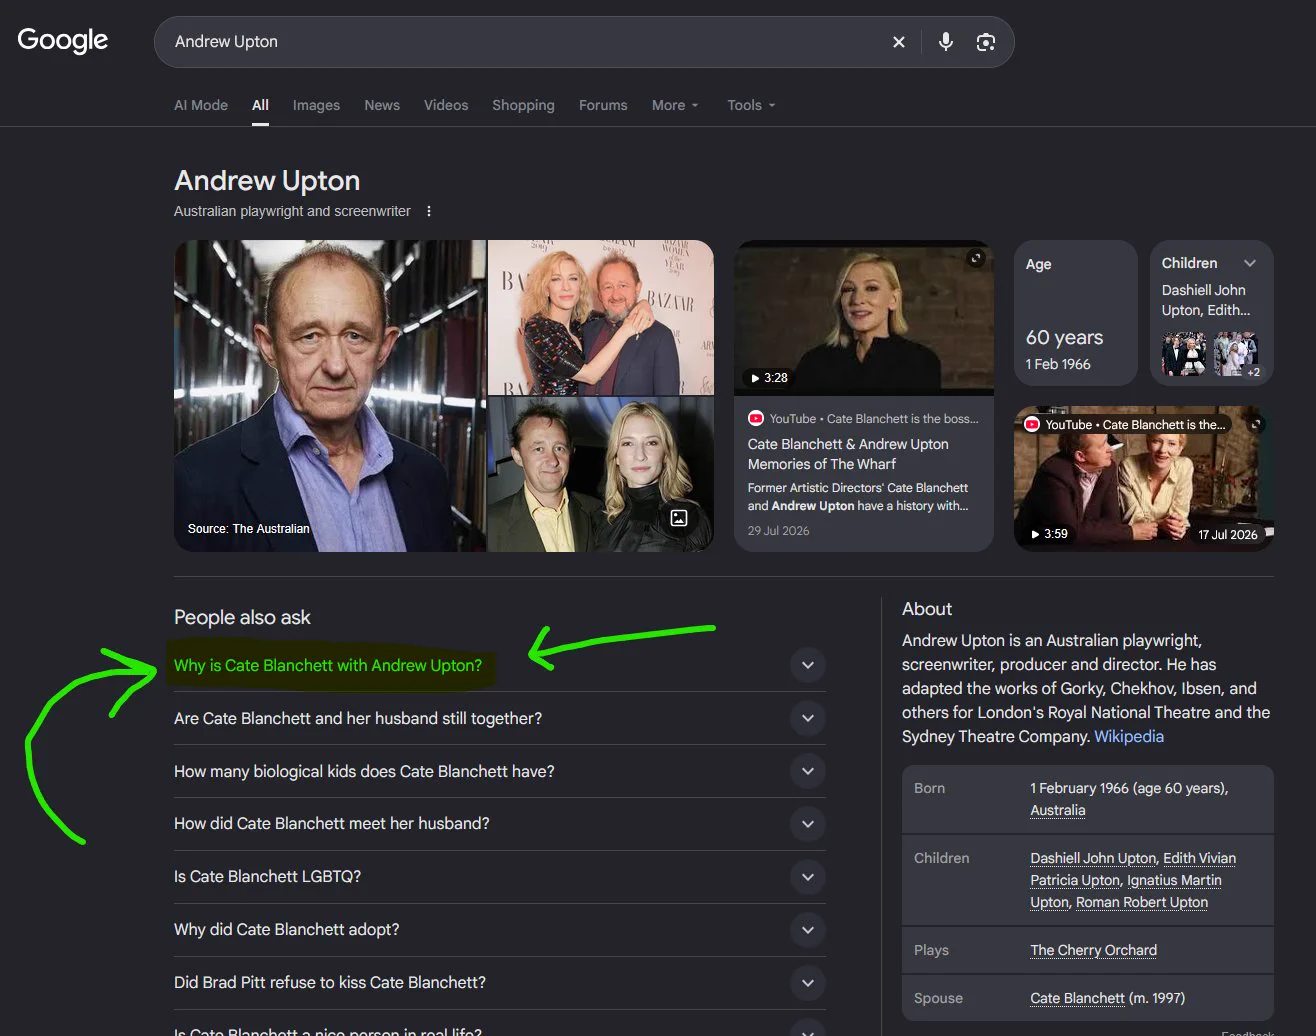The image size is (1316, 1036).
Task: Switch to Videos tab
Action: [x=446, y=105]
